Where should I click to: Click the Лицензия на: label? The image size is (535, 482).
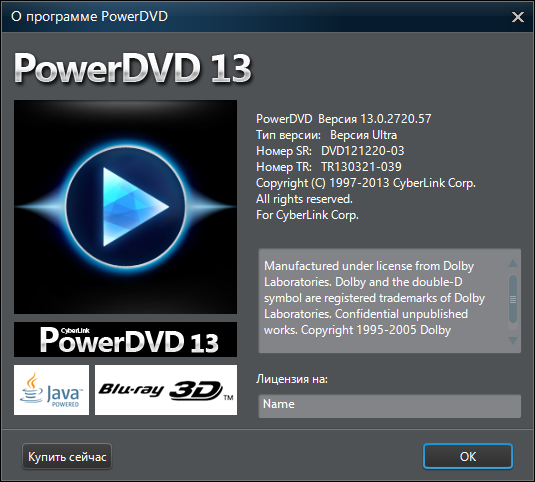[x=292, y=379]
